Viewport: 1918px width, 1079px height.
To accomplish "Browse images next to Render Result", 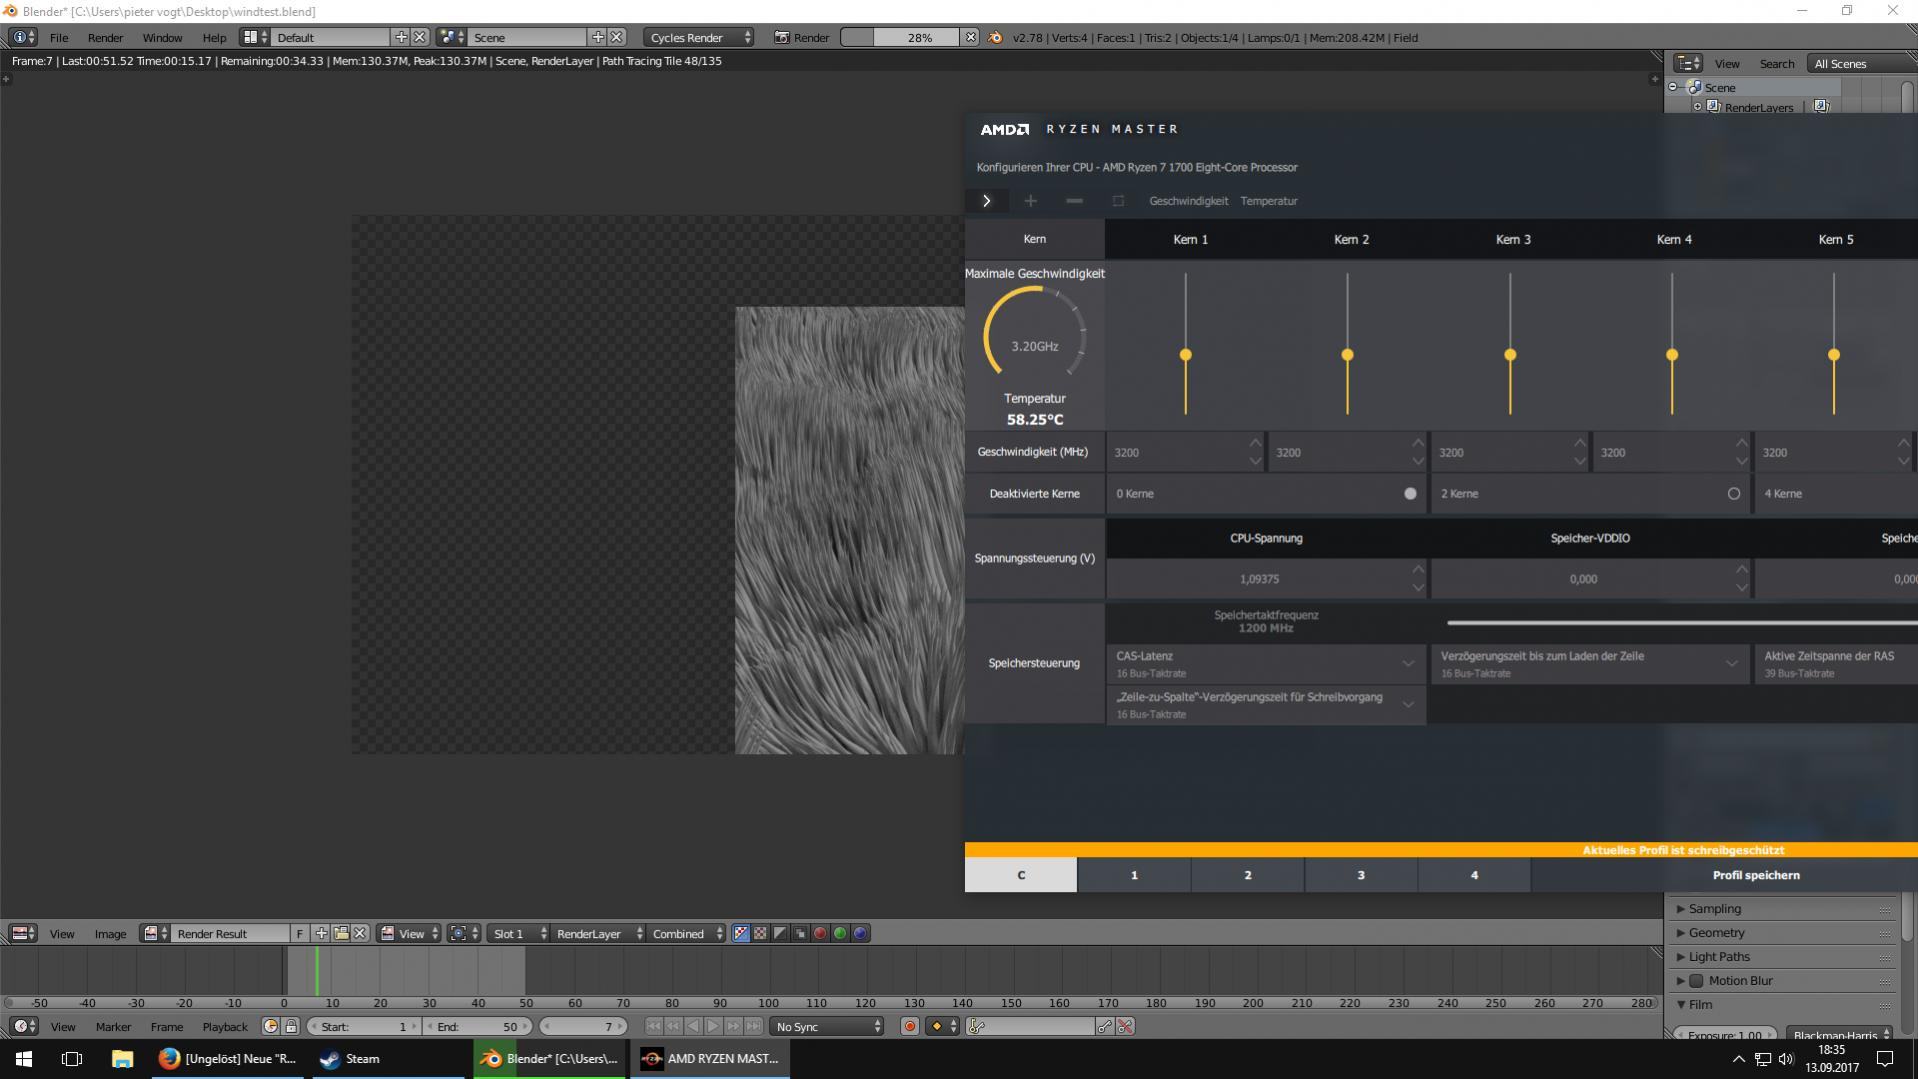I will pyautogui.click(x=155, y=933).
